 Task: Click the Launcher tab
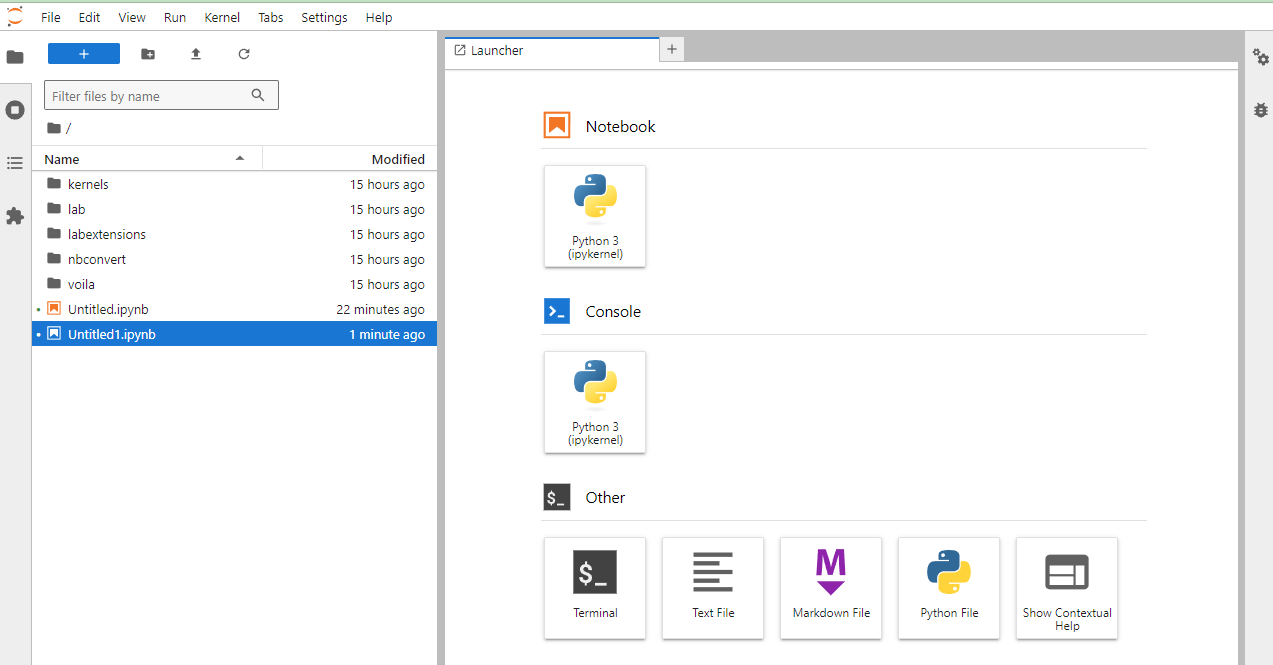497,50
